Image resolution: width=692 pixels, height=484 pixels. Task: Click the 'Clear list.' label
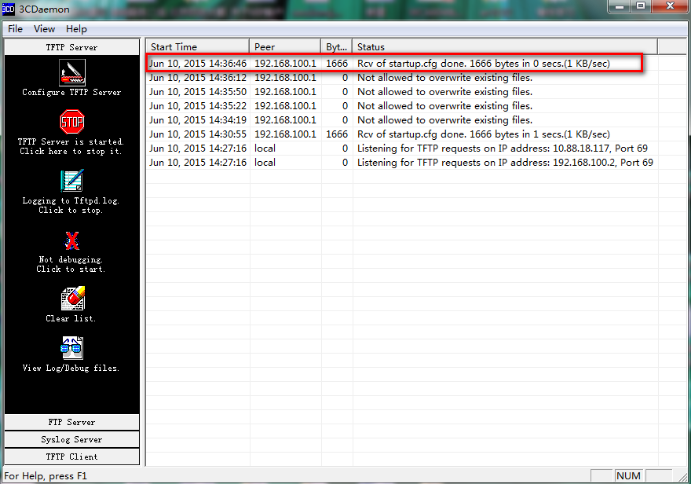(x=71, y=318)
